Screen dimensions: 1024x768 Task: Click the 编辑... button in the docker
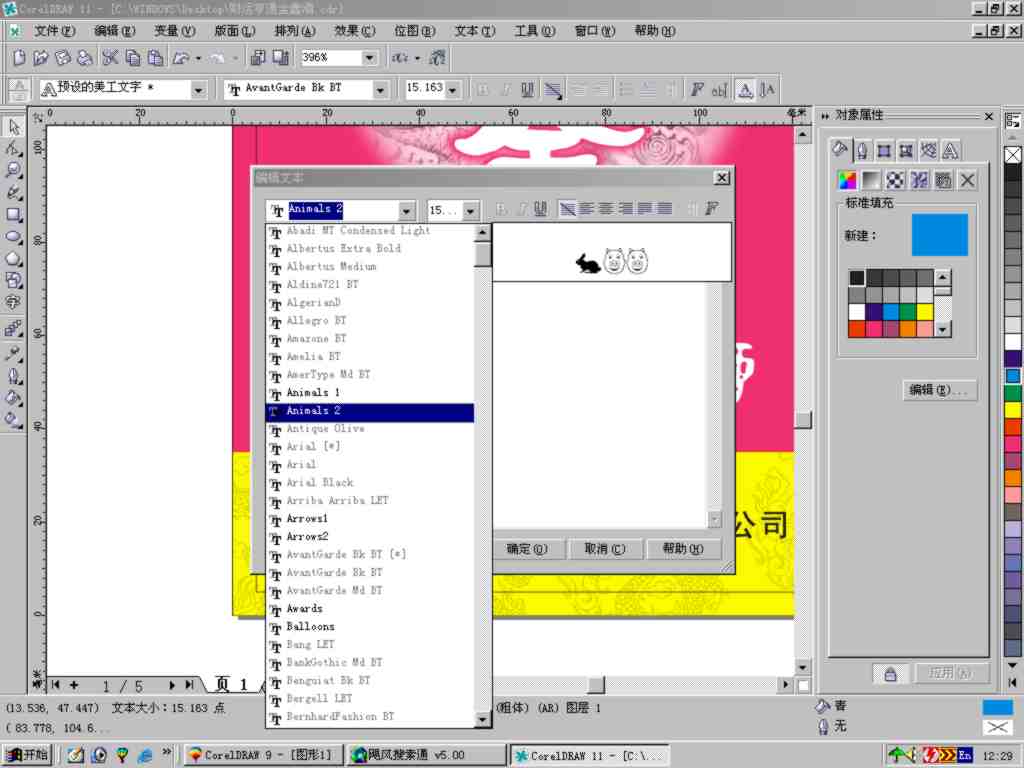pos(939,390)
